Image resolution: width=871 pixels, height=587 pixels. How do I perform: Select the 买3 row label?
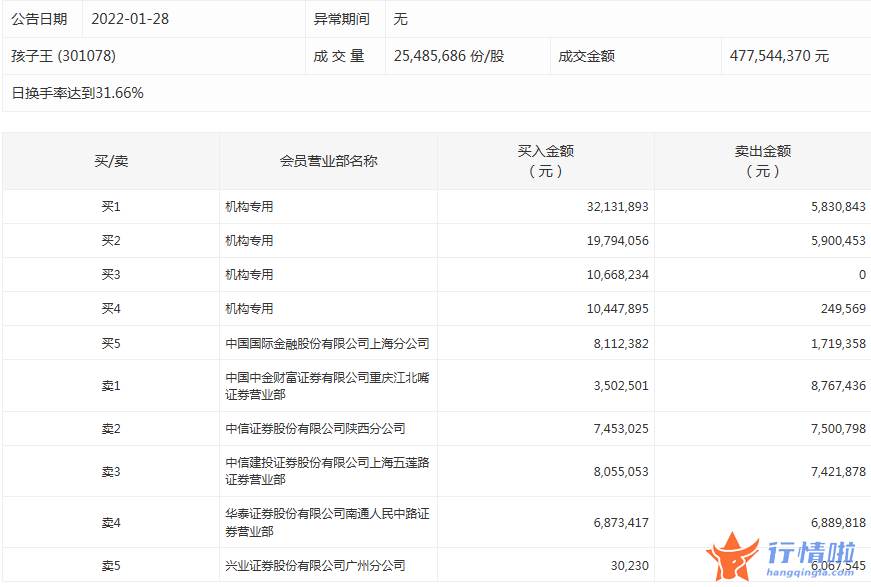pos(111,274)
